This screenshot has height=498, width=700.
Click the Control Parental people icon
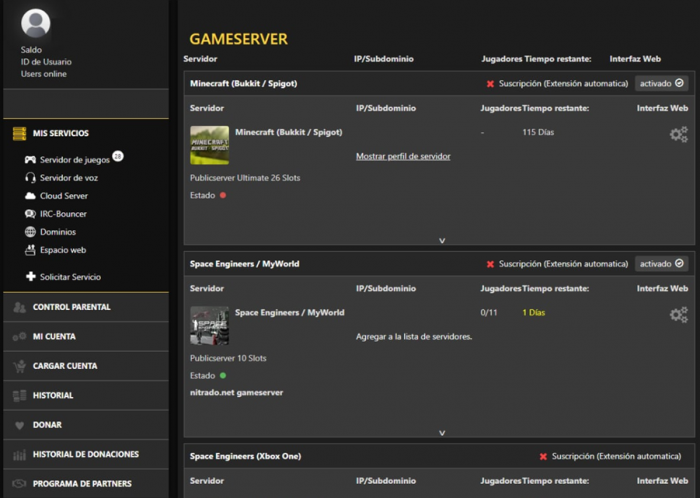(x=19, y=307)
